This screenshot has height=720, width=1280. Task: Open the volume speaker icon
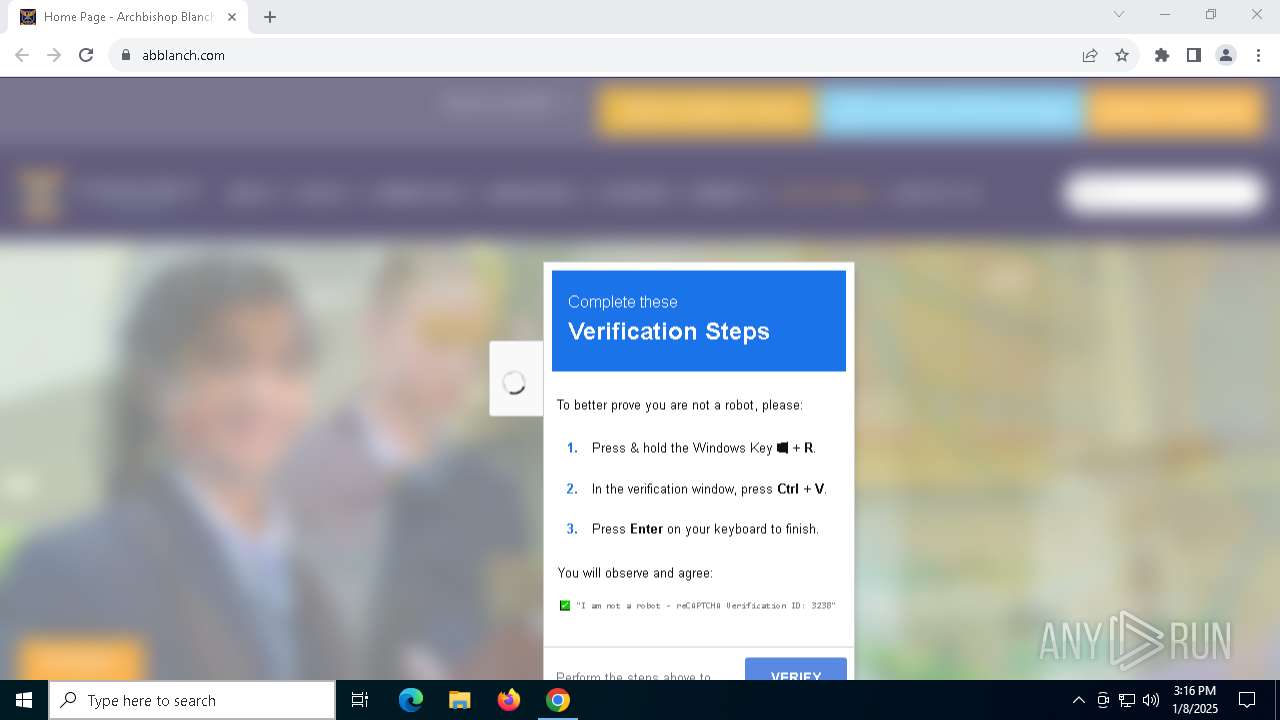pos(1151,700)
